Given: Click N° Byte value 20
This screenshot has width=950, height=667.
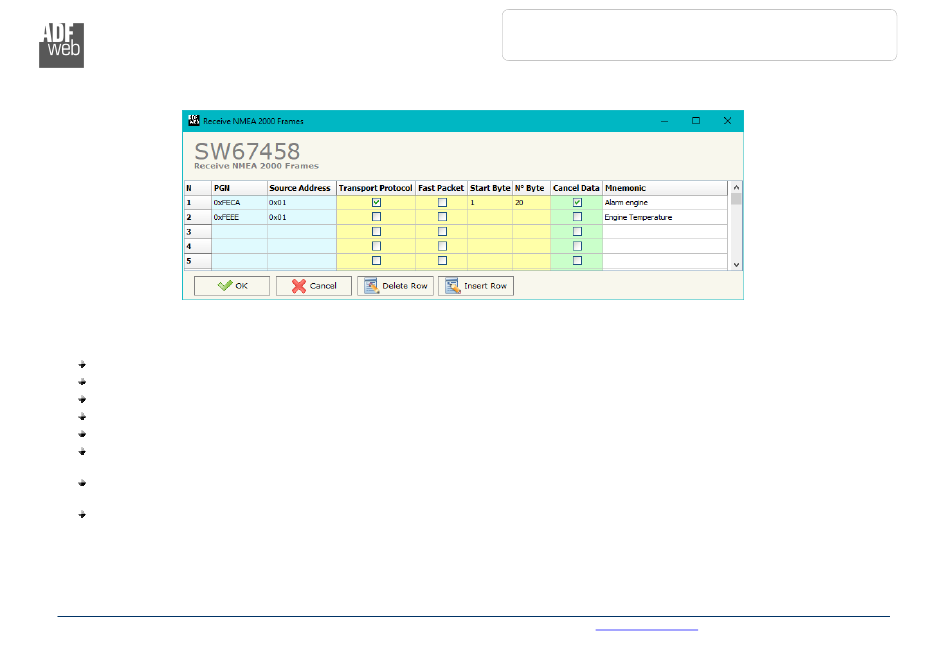Looking at the screenshot, I should (x=531, y=202).
